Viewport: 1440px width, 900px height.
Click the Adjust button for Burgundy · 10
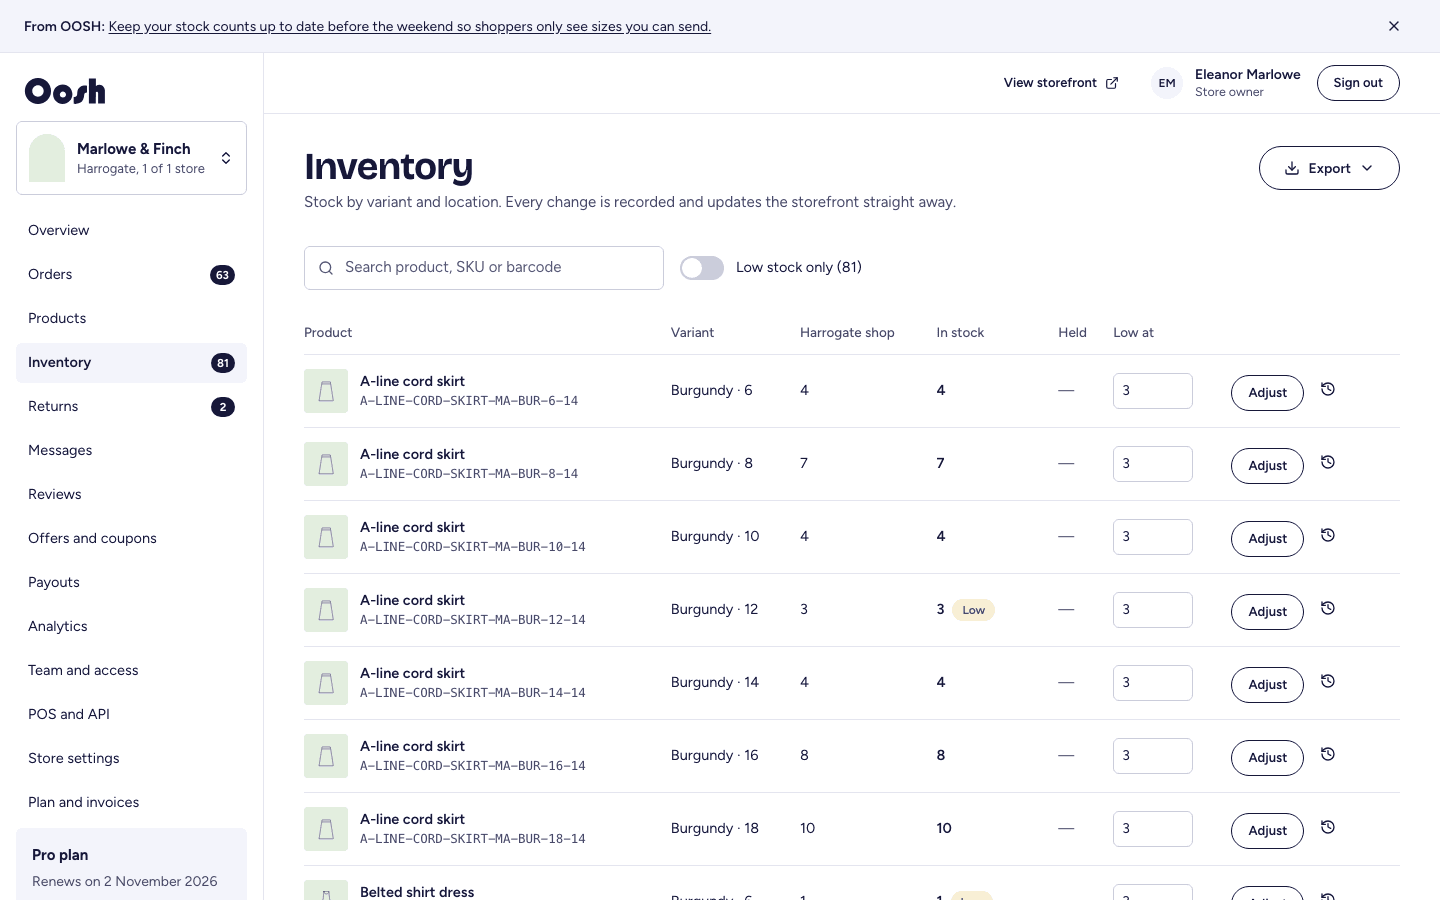pos(1267,539)
